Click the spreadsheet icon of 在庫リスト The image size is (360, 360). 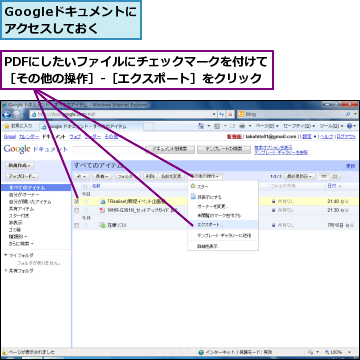(103, 225)
